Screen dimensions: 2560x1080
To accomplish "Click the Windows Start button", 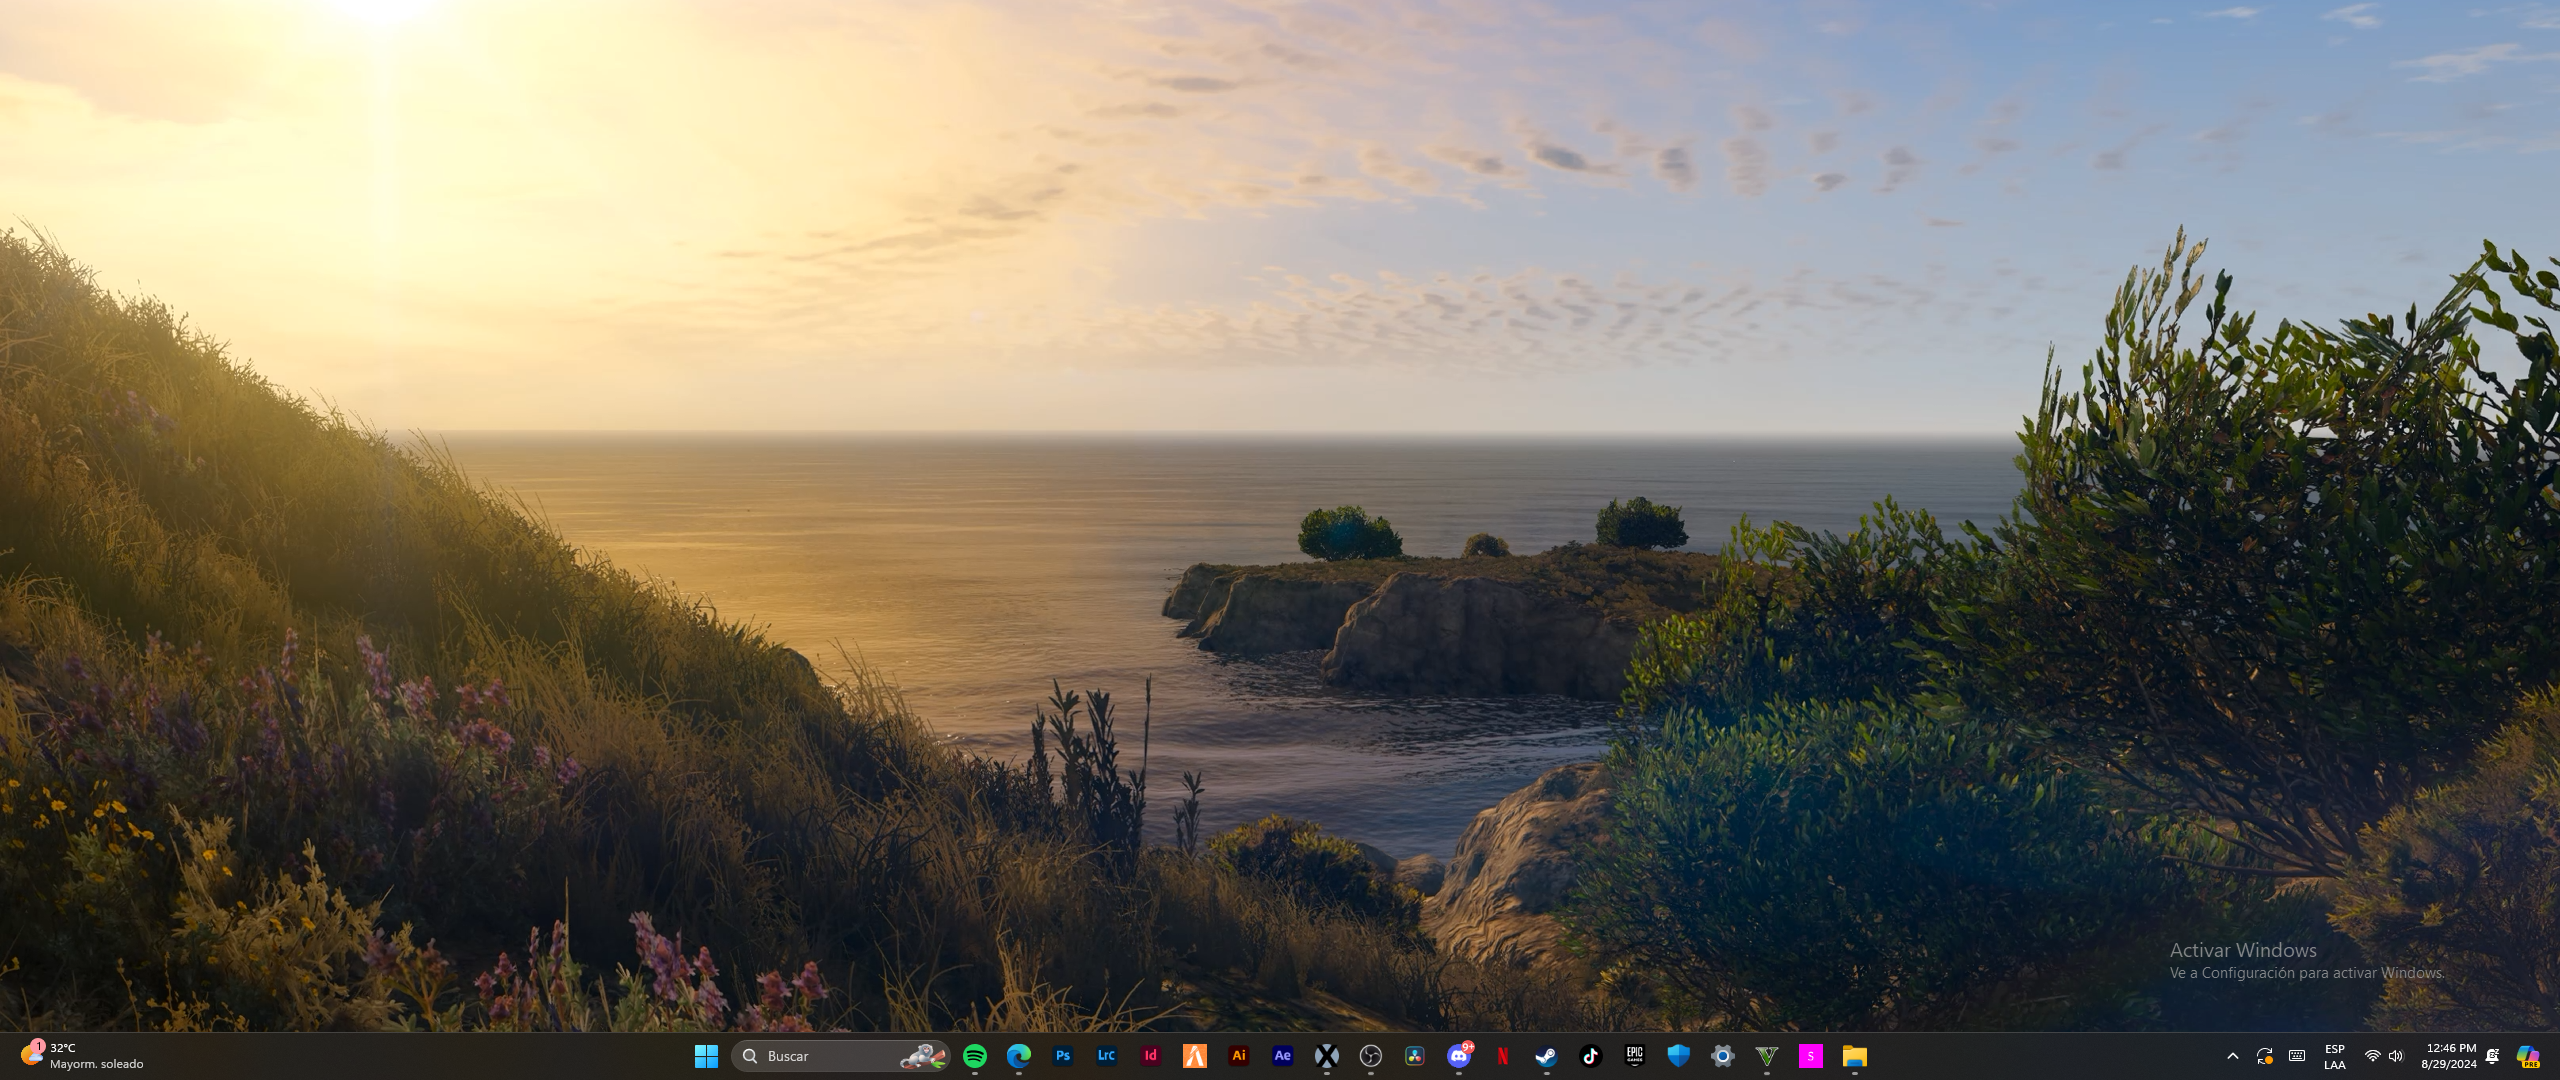I will pyautogui.click(x=707, y=1056).
